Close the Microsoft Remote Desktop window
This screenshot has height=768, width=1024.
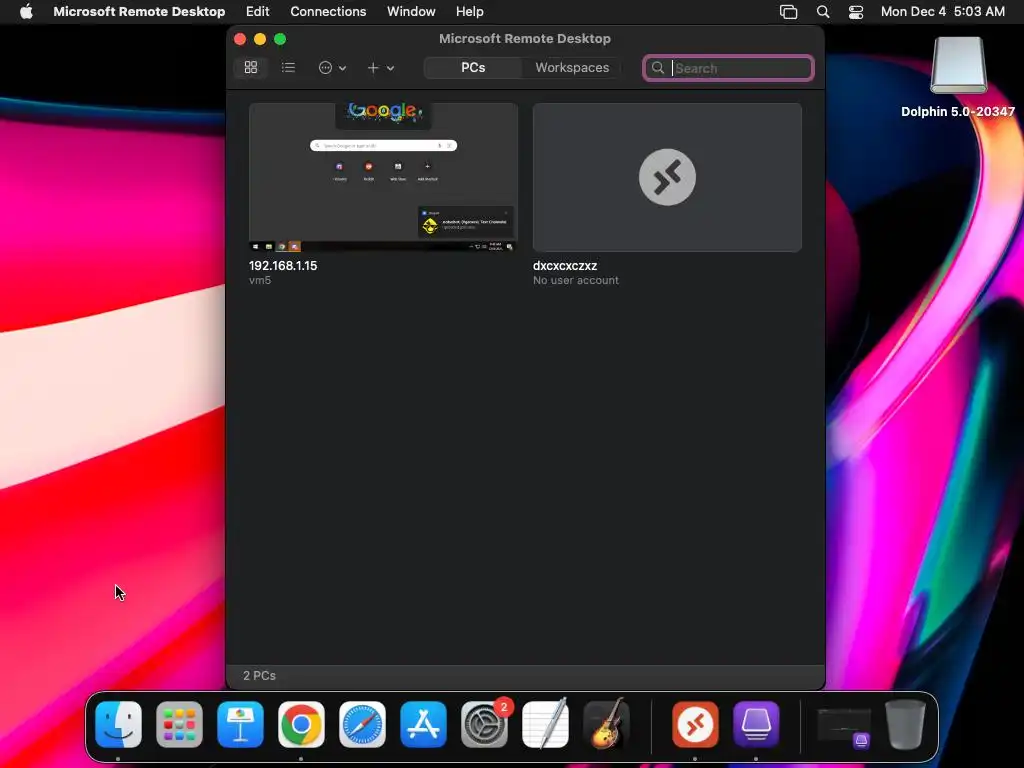point(240,39)
